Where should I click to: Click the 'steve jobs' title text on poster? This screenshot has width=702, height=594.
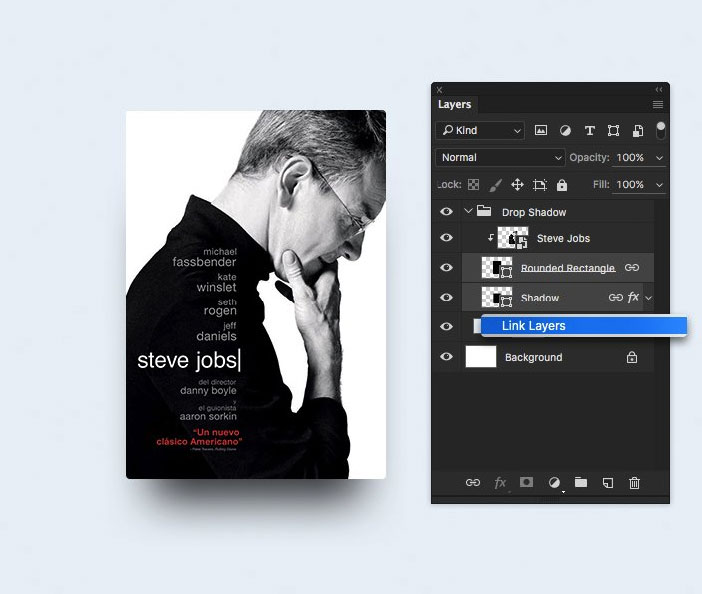click(187, 360)
